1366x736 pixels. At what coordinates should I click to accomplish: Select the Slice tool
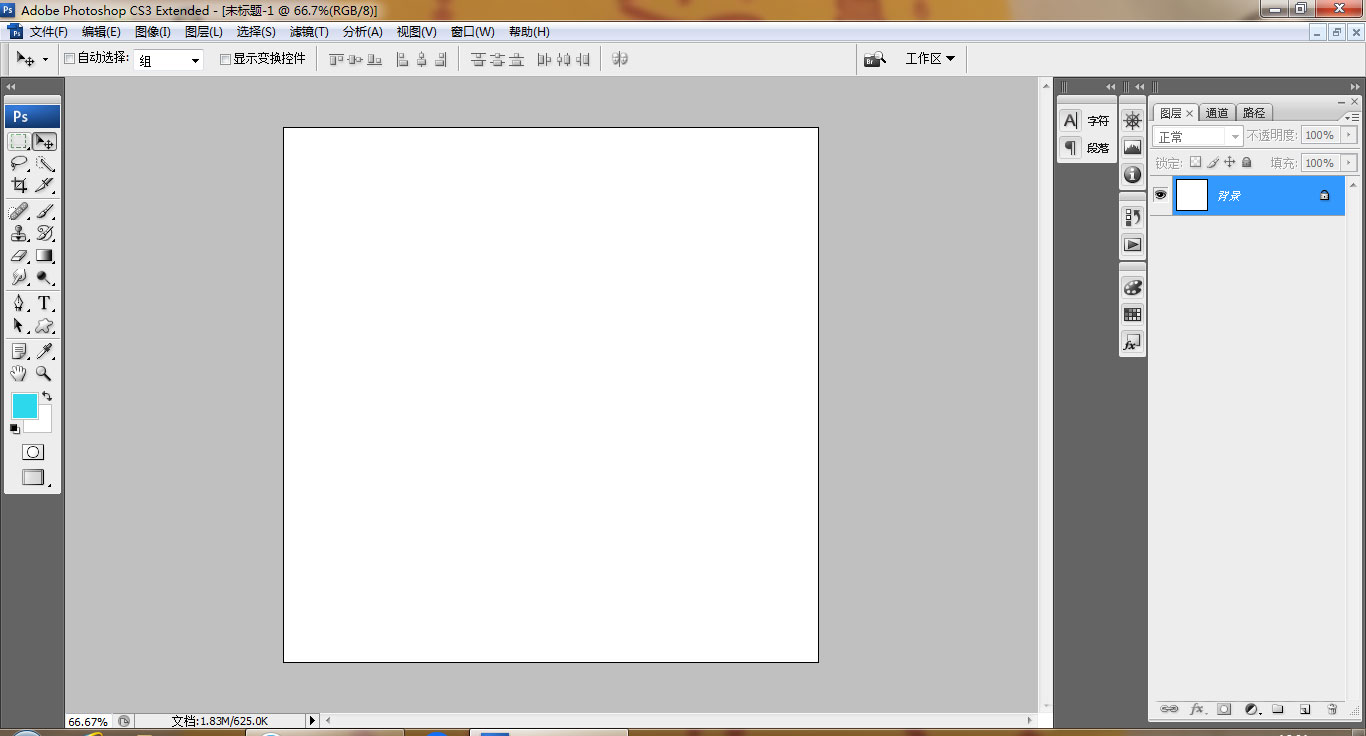pos(45,185)
